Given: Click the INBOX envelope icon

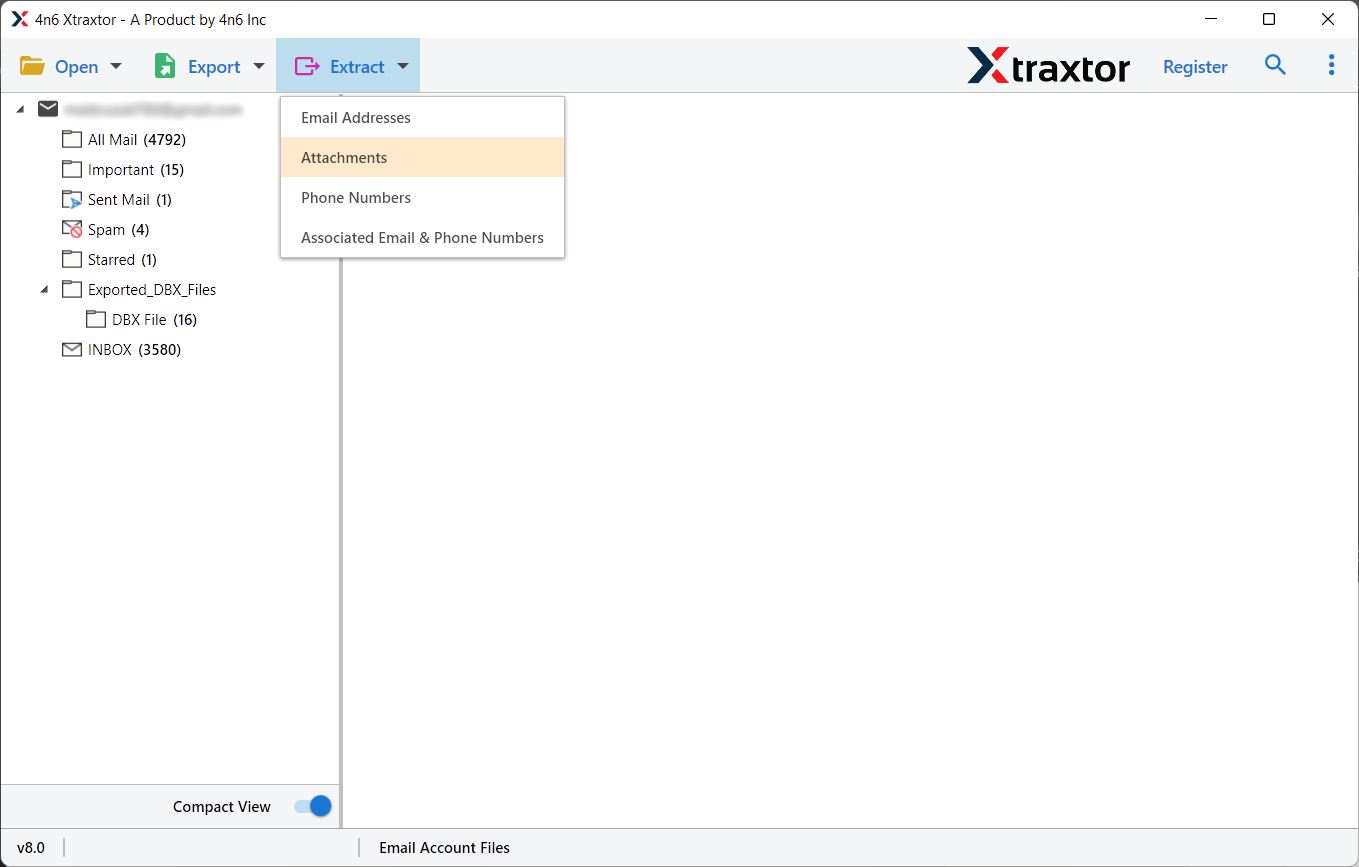Looking at the screenshot, I should coord(71,349).
